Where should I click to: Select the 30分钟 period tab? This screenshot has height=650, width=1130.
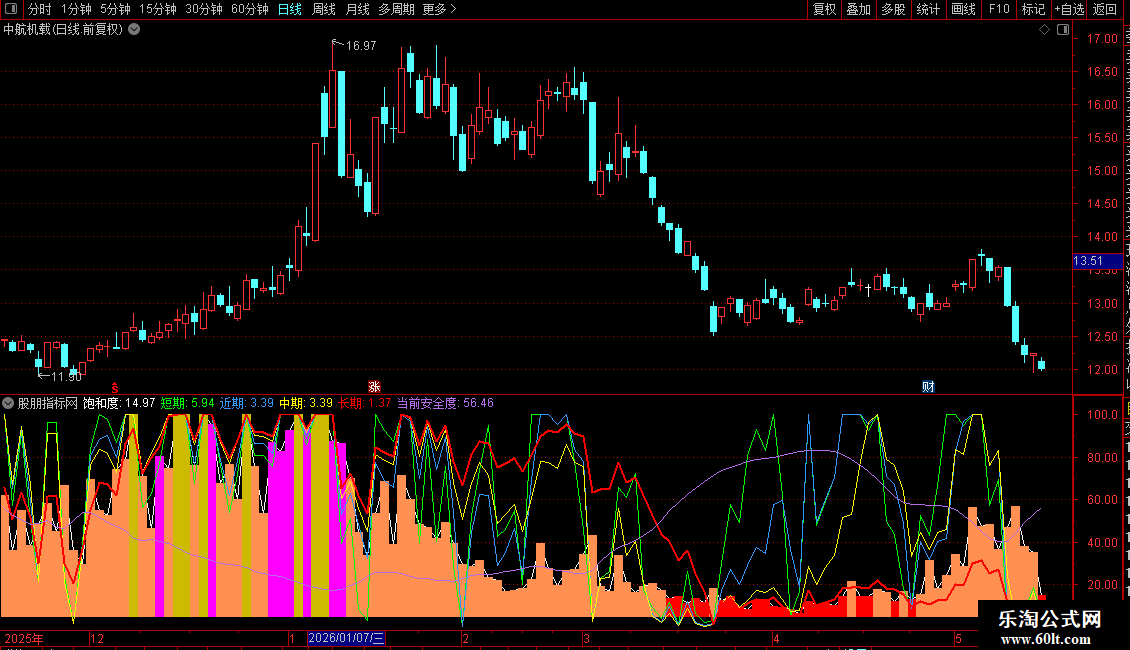[x=204, y=9]
